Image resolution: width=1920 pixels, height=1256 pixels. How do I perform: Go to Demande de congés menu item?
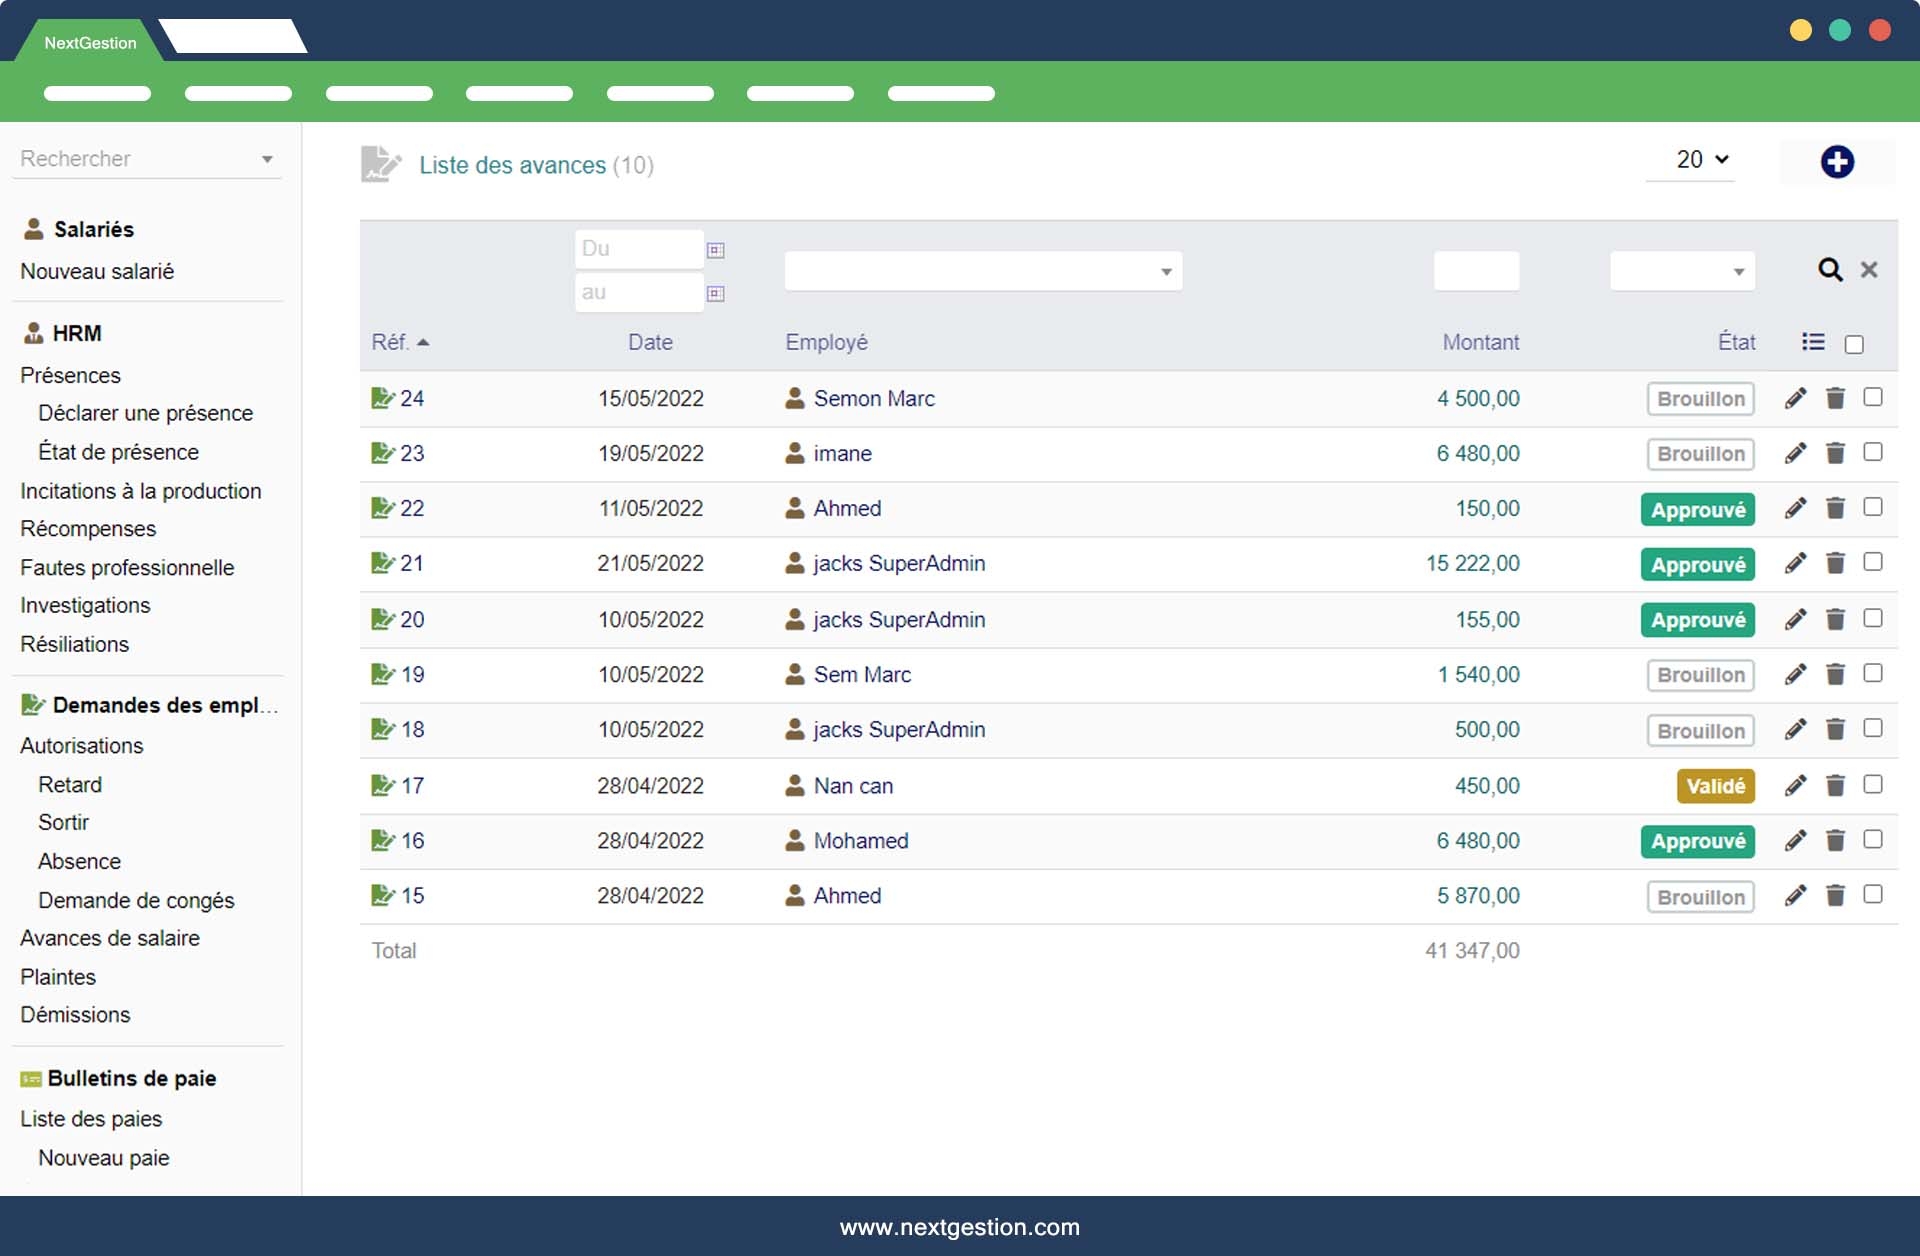coord(136,900)
